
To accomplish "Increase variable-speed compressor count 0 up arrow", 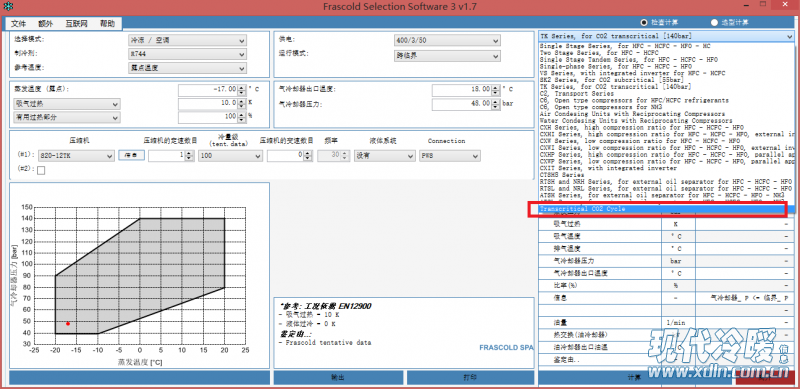I will pyautogui.click(x=308, y=153).
